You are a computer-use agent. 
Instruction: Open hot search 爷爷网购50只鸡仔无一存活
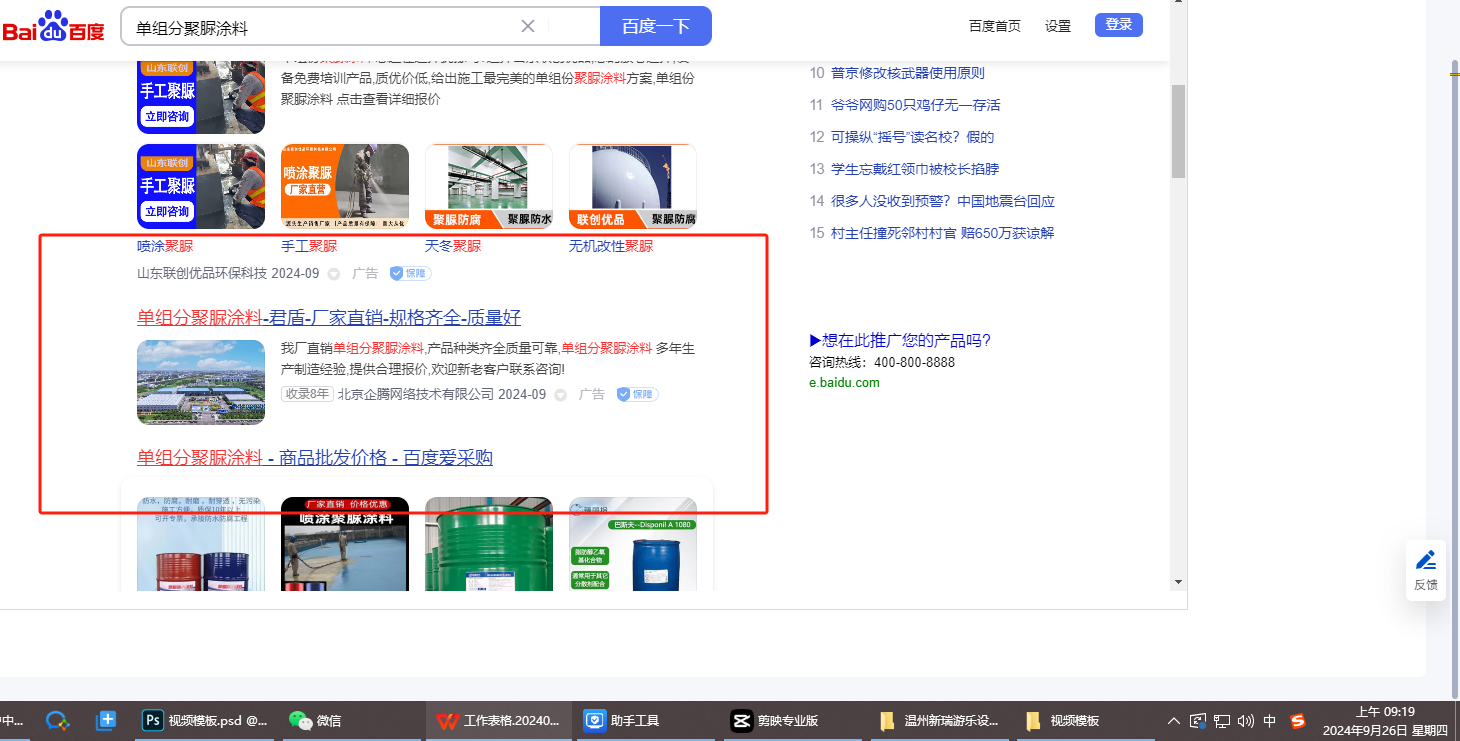point(915,105)
